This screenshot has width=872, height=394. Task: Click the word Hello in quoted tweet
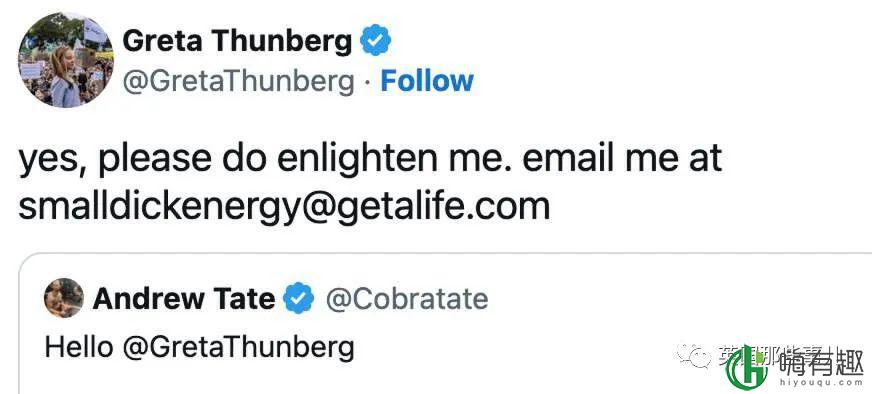tap(79, 347)
